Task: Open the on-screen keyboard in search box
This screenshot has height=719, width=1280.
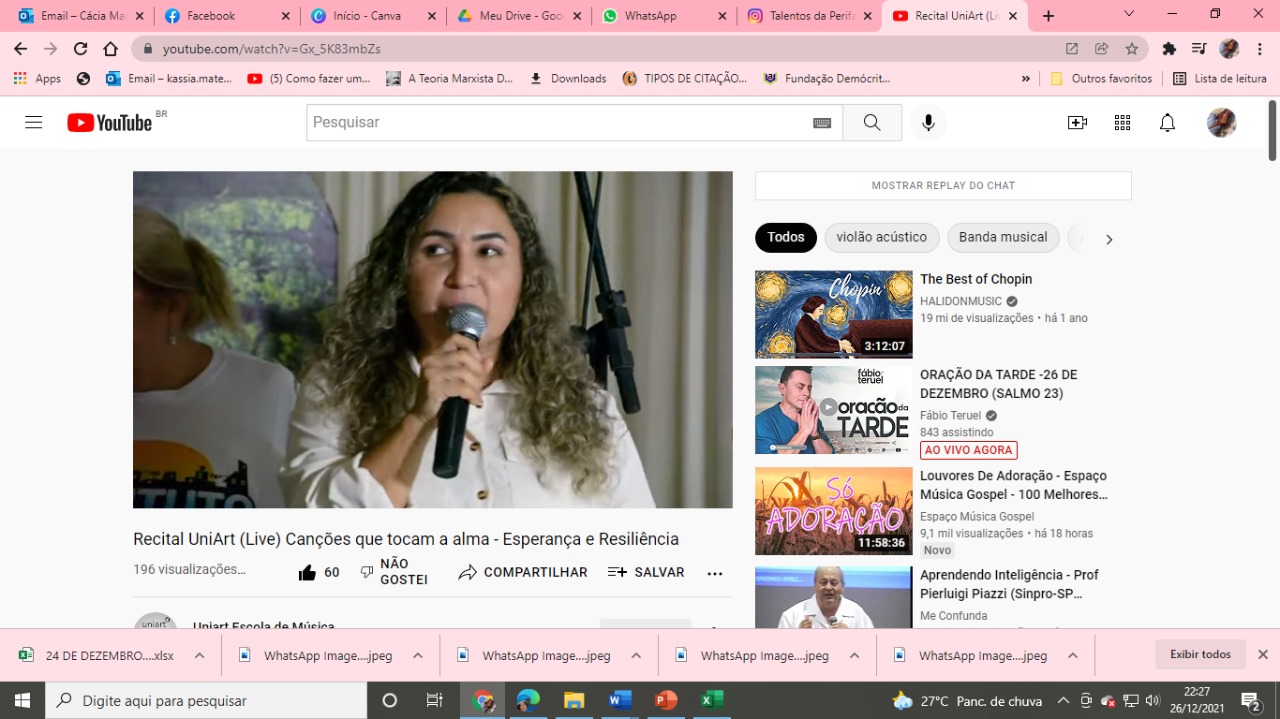Action: 822,122
